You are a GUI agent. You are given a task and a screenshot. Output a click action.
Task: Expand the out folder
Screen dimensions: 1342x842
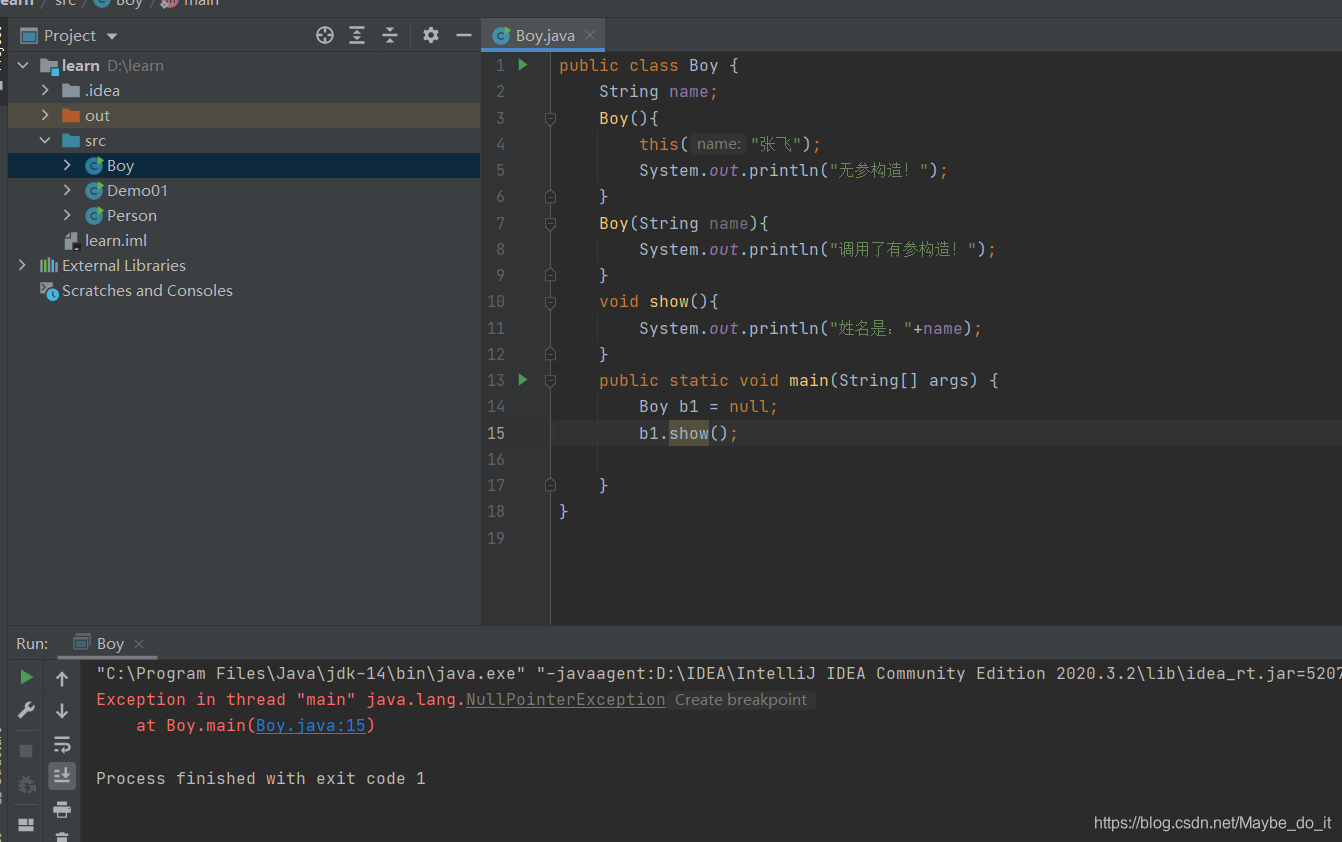45,115
